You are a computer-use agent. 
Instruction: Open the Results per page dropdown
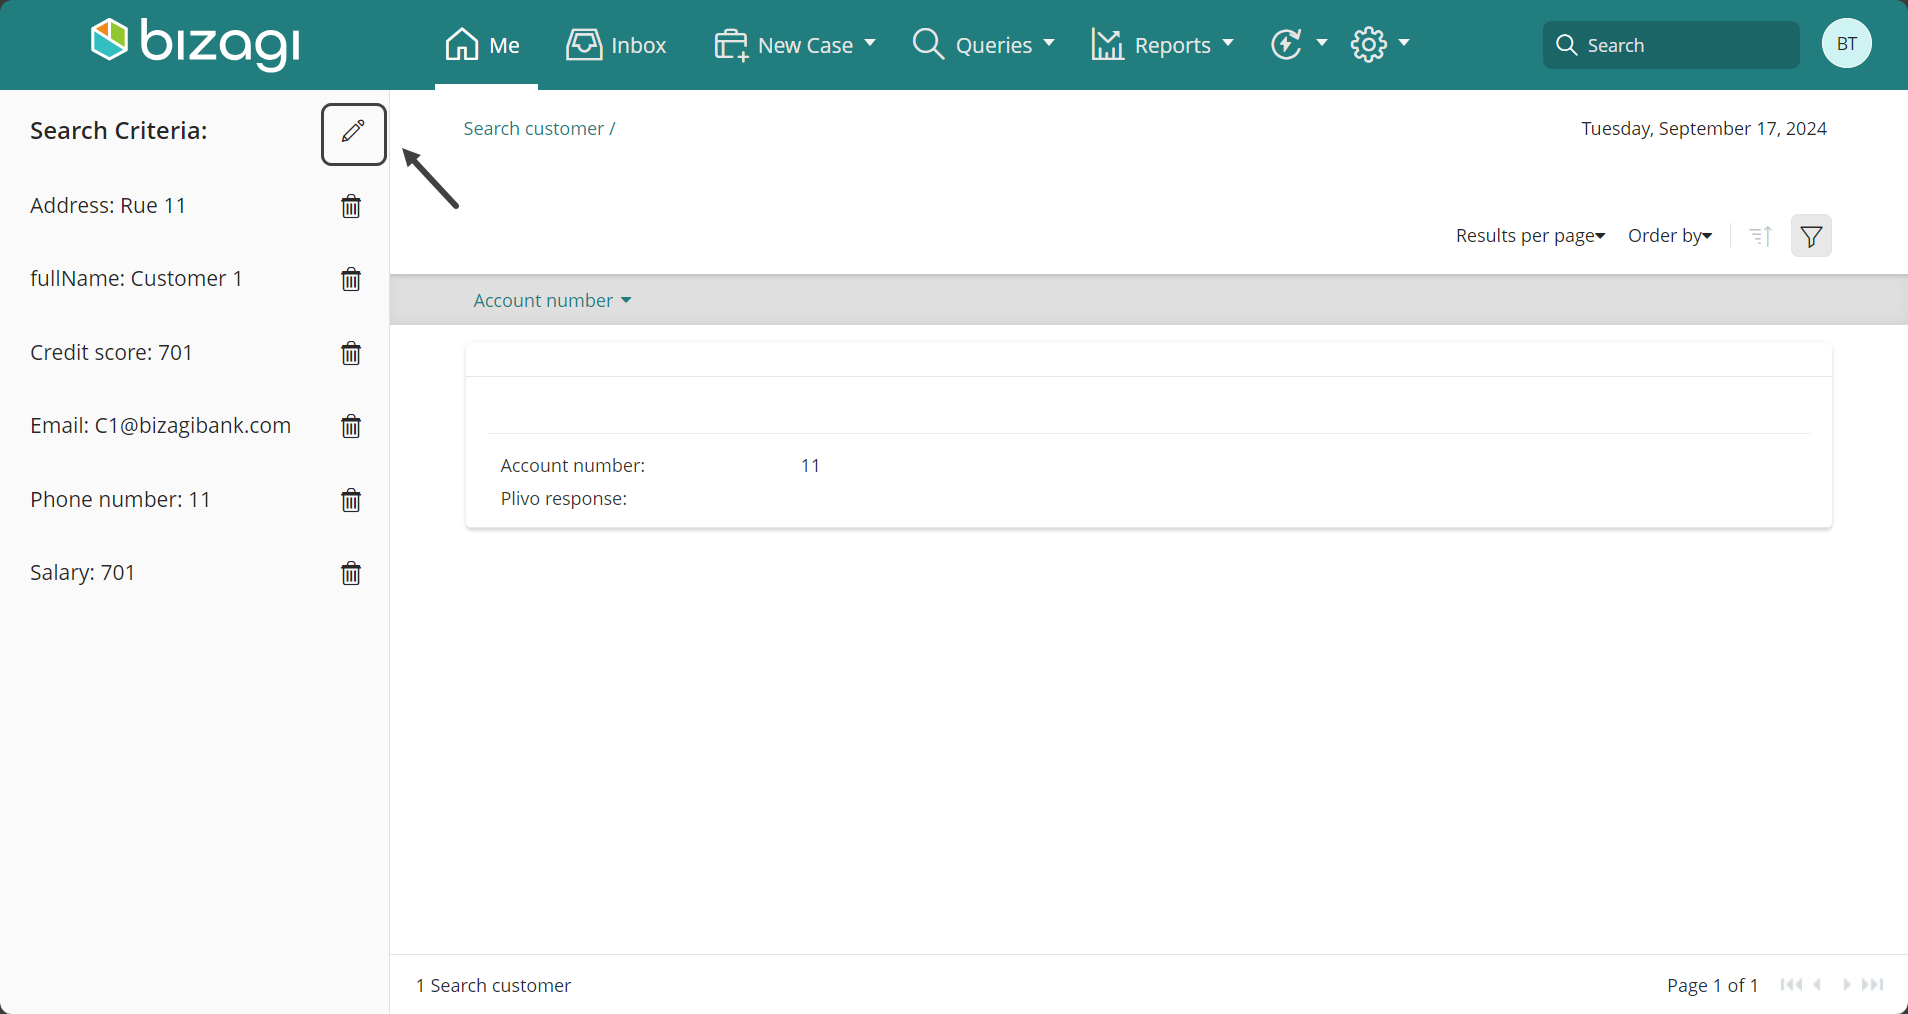[x=1530, y=236]
